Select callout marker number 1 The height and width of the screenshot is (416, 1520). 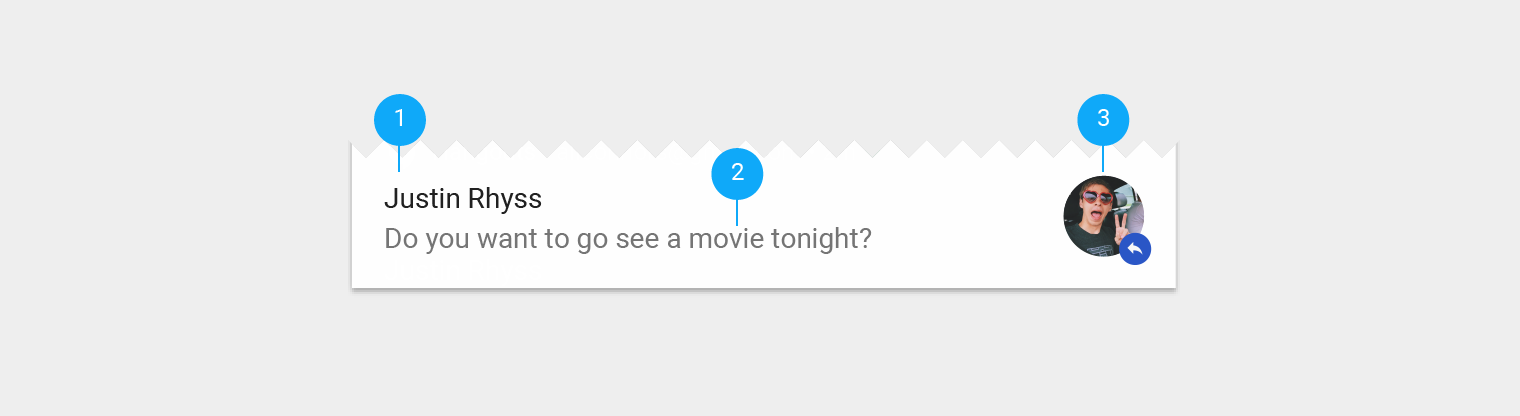point(400,120)
